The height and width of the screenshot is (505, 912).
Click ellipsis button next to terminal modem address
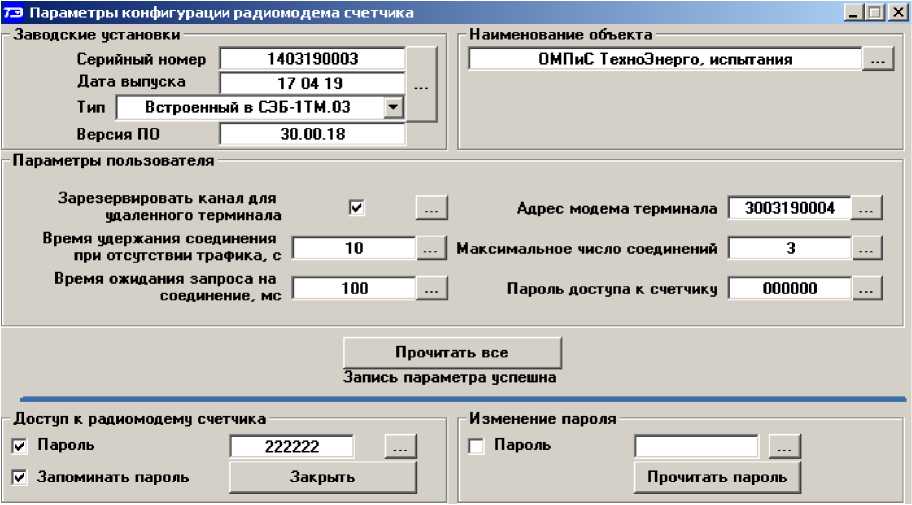(868, 208)
